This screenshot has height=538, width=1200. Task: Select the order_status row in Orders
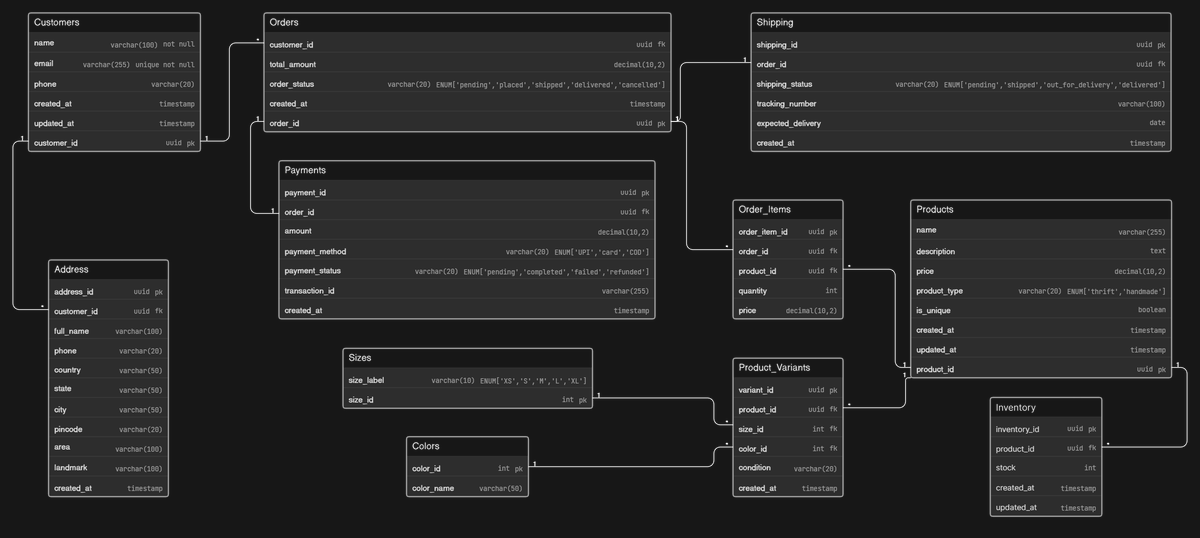(467, 84)
